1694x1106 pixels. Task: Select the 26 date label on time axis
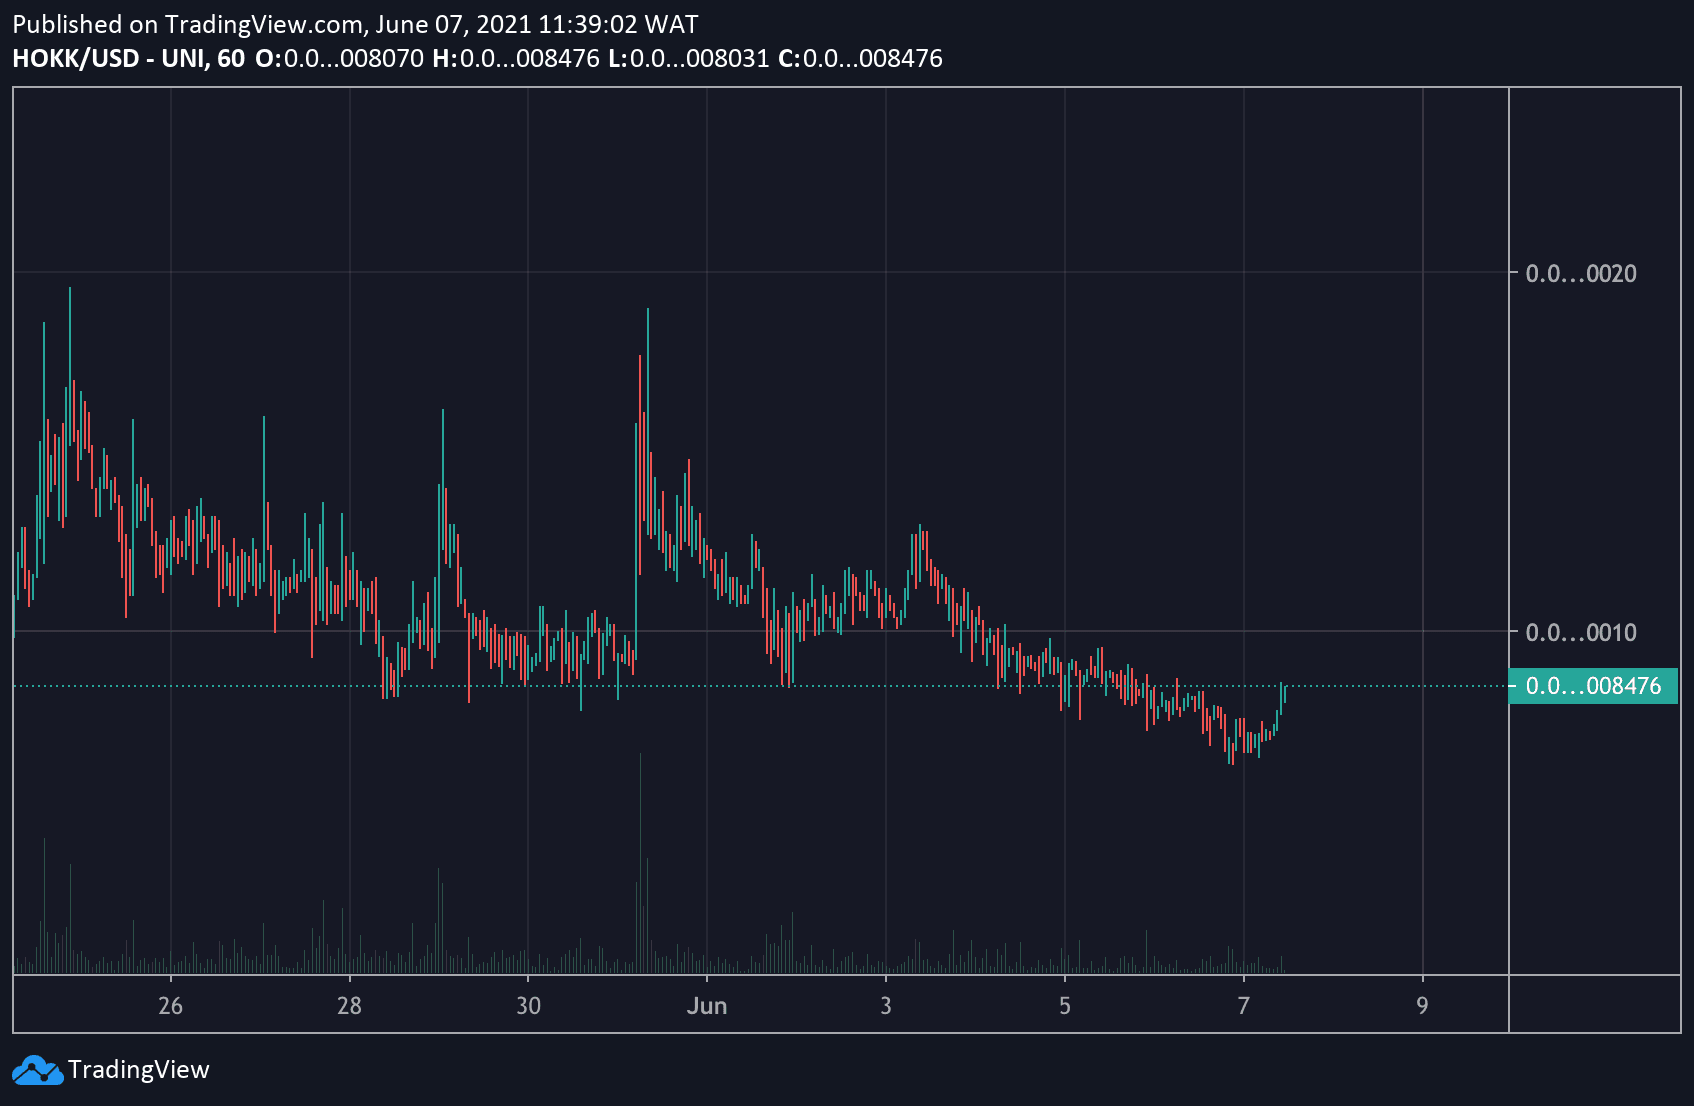click(170, 1006)
